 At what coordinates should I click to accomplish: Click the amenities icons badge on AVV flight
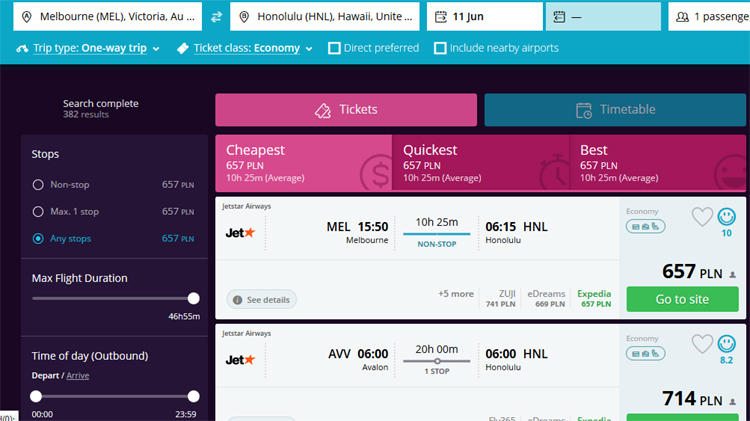click(645, 354)
